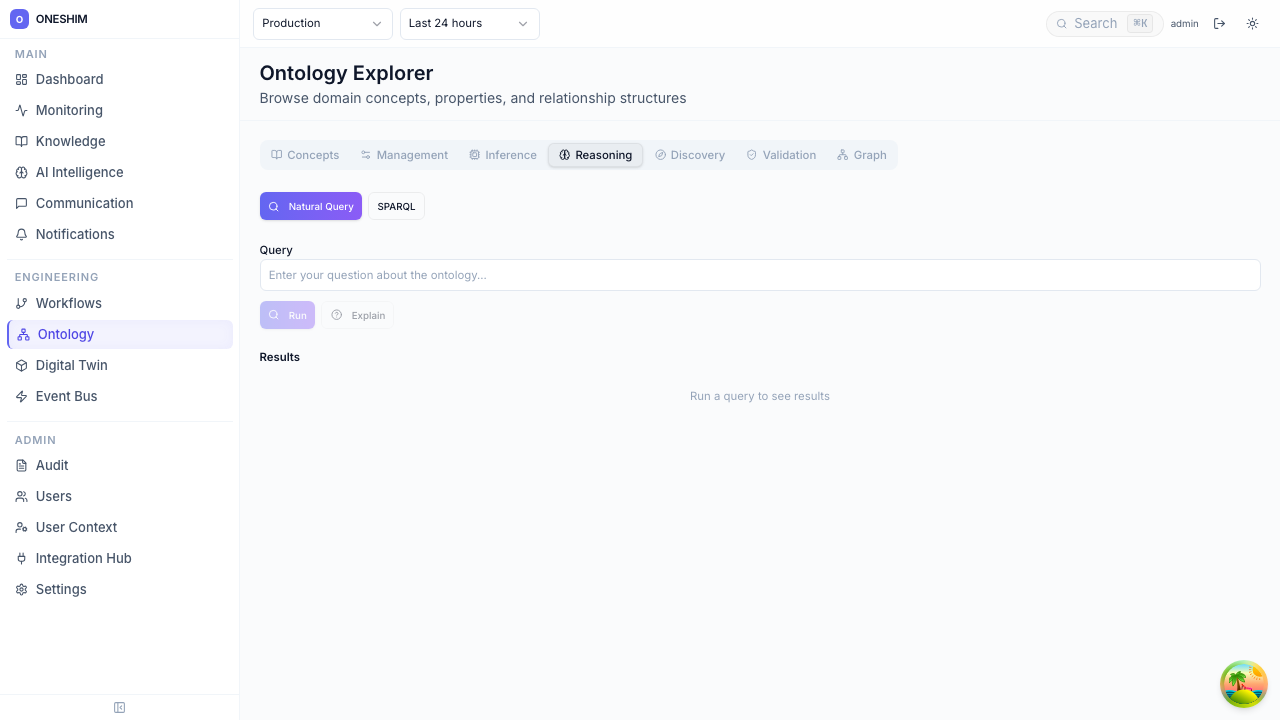Open the Production environment dropdown
The height and width of the screenshot is (720, 1280).
point(322,24)
